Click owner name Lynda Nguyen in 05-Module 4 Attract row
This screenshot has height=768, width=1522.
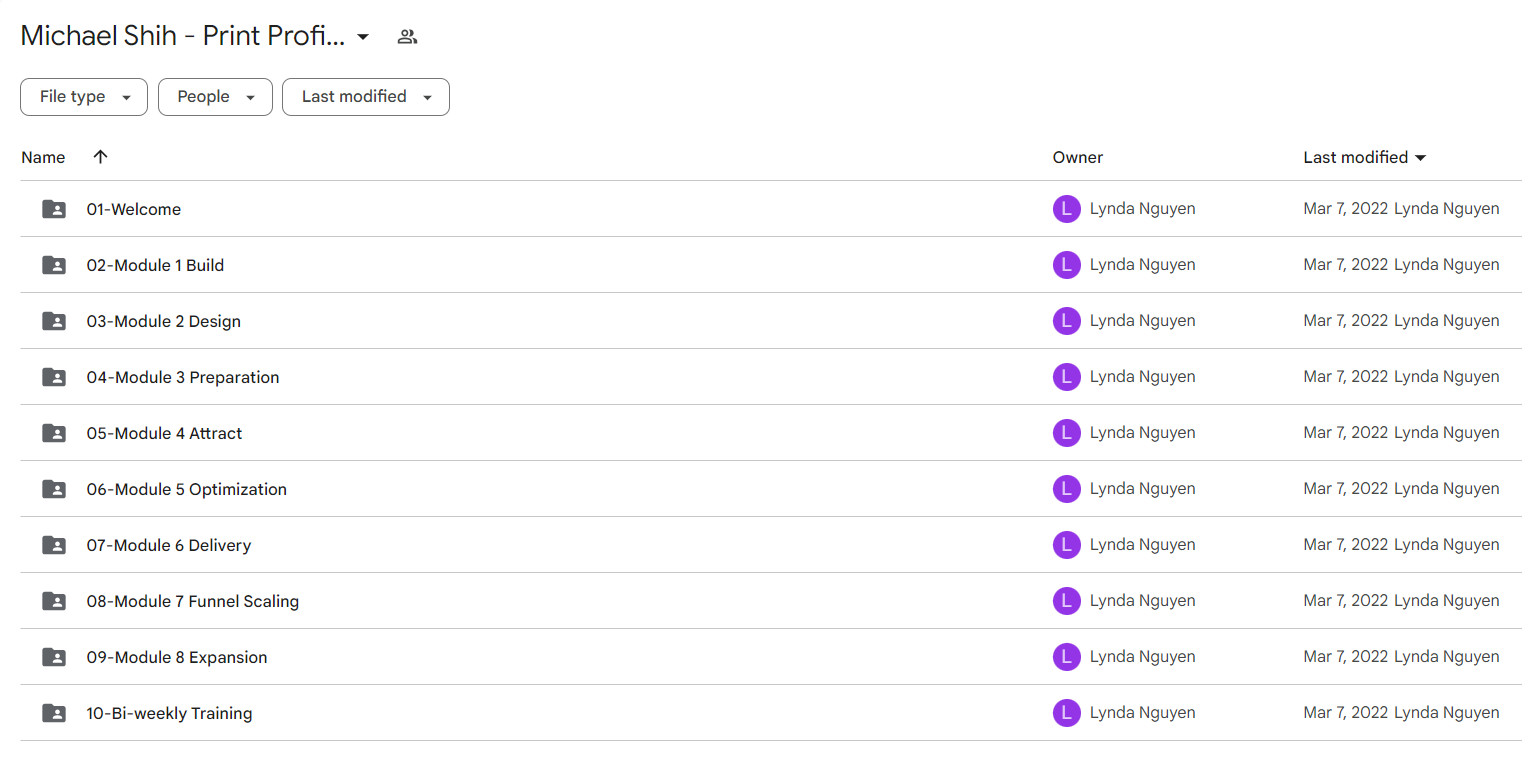[x=1143, y=433]
